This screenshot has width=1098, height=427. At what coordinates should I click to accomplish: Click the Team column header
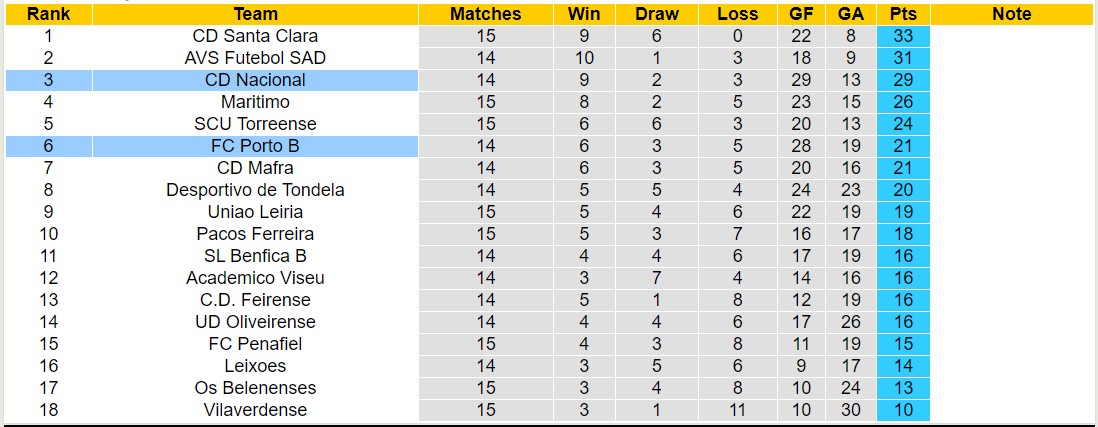pyautogui.click(x=255, y=14)
